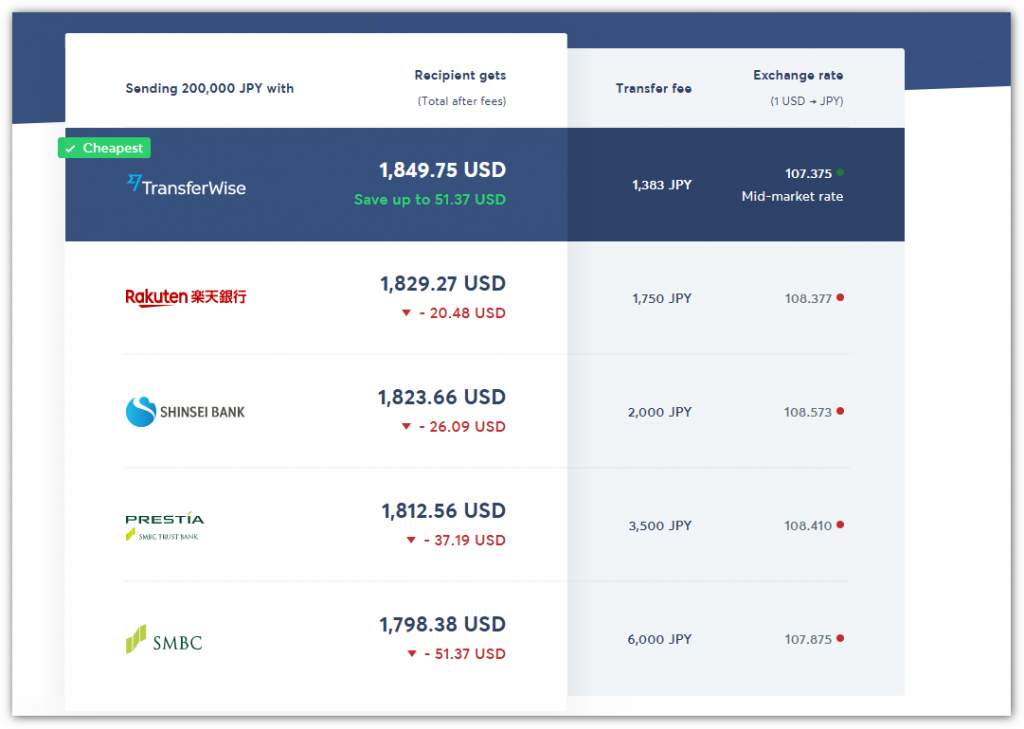Click the 'Sending 200,000 JPY with' header

[x=210, y=88]
